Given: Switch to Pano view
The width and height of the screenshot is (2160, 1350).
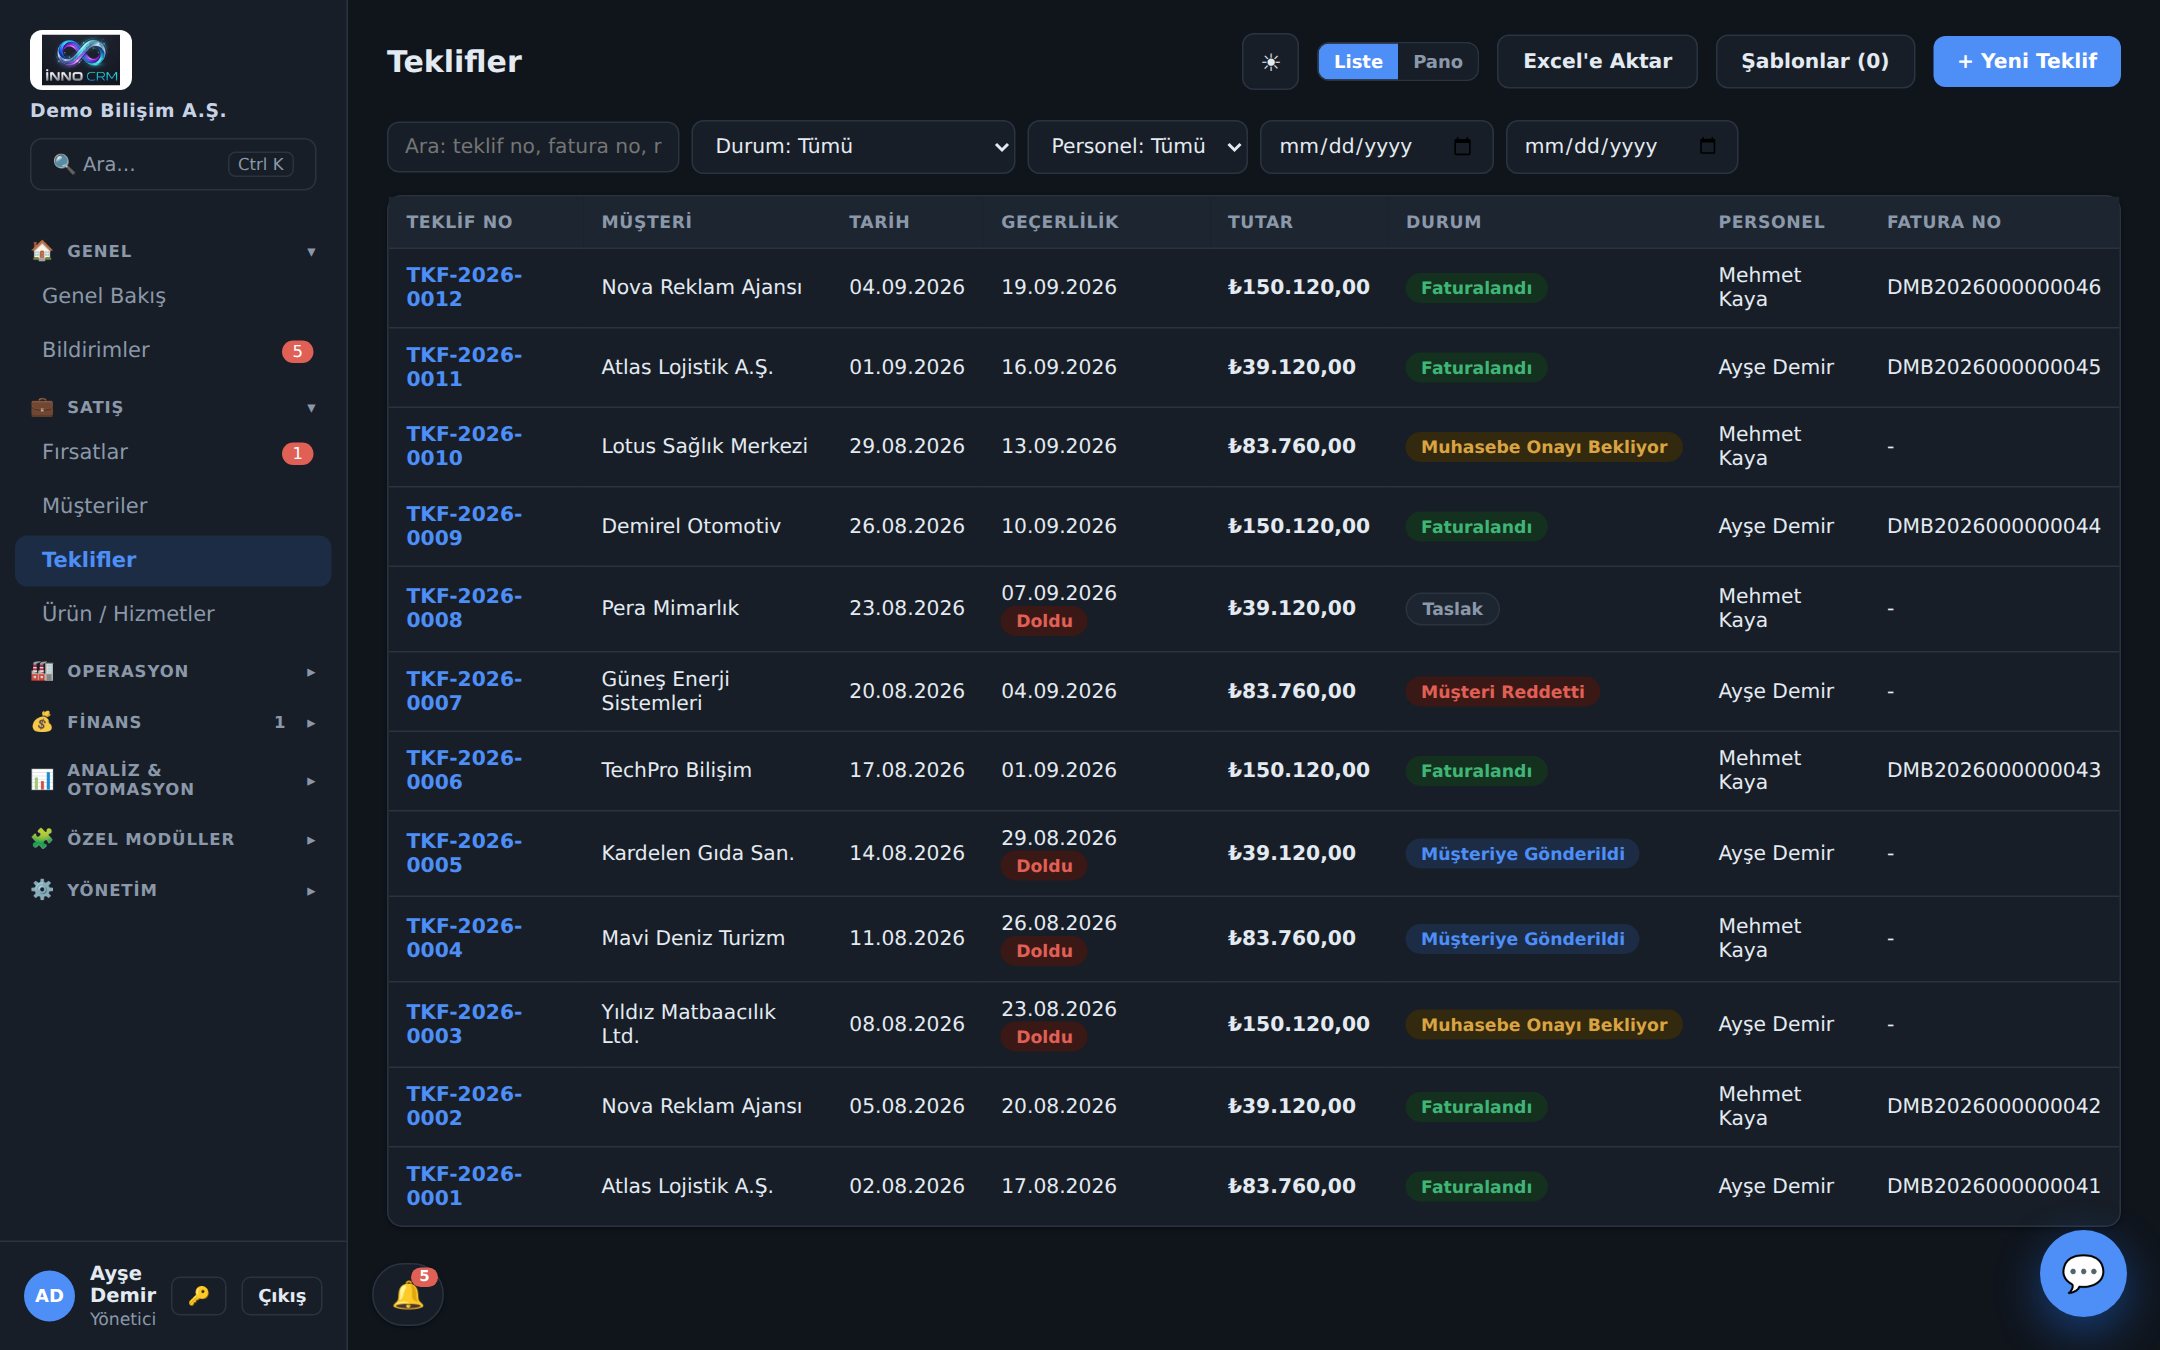Looking at the screenshot, I should tap(1437, 62).
